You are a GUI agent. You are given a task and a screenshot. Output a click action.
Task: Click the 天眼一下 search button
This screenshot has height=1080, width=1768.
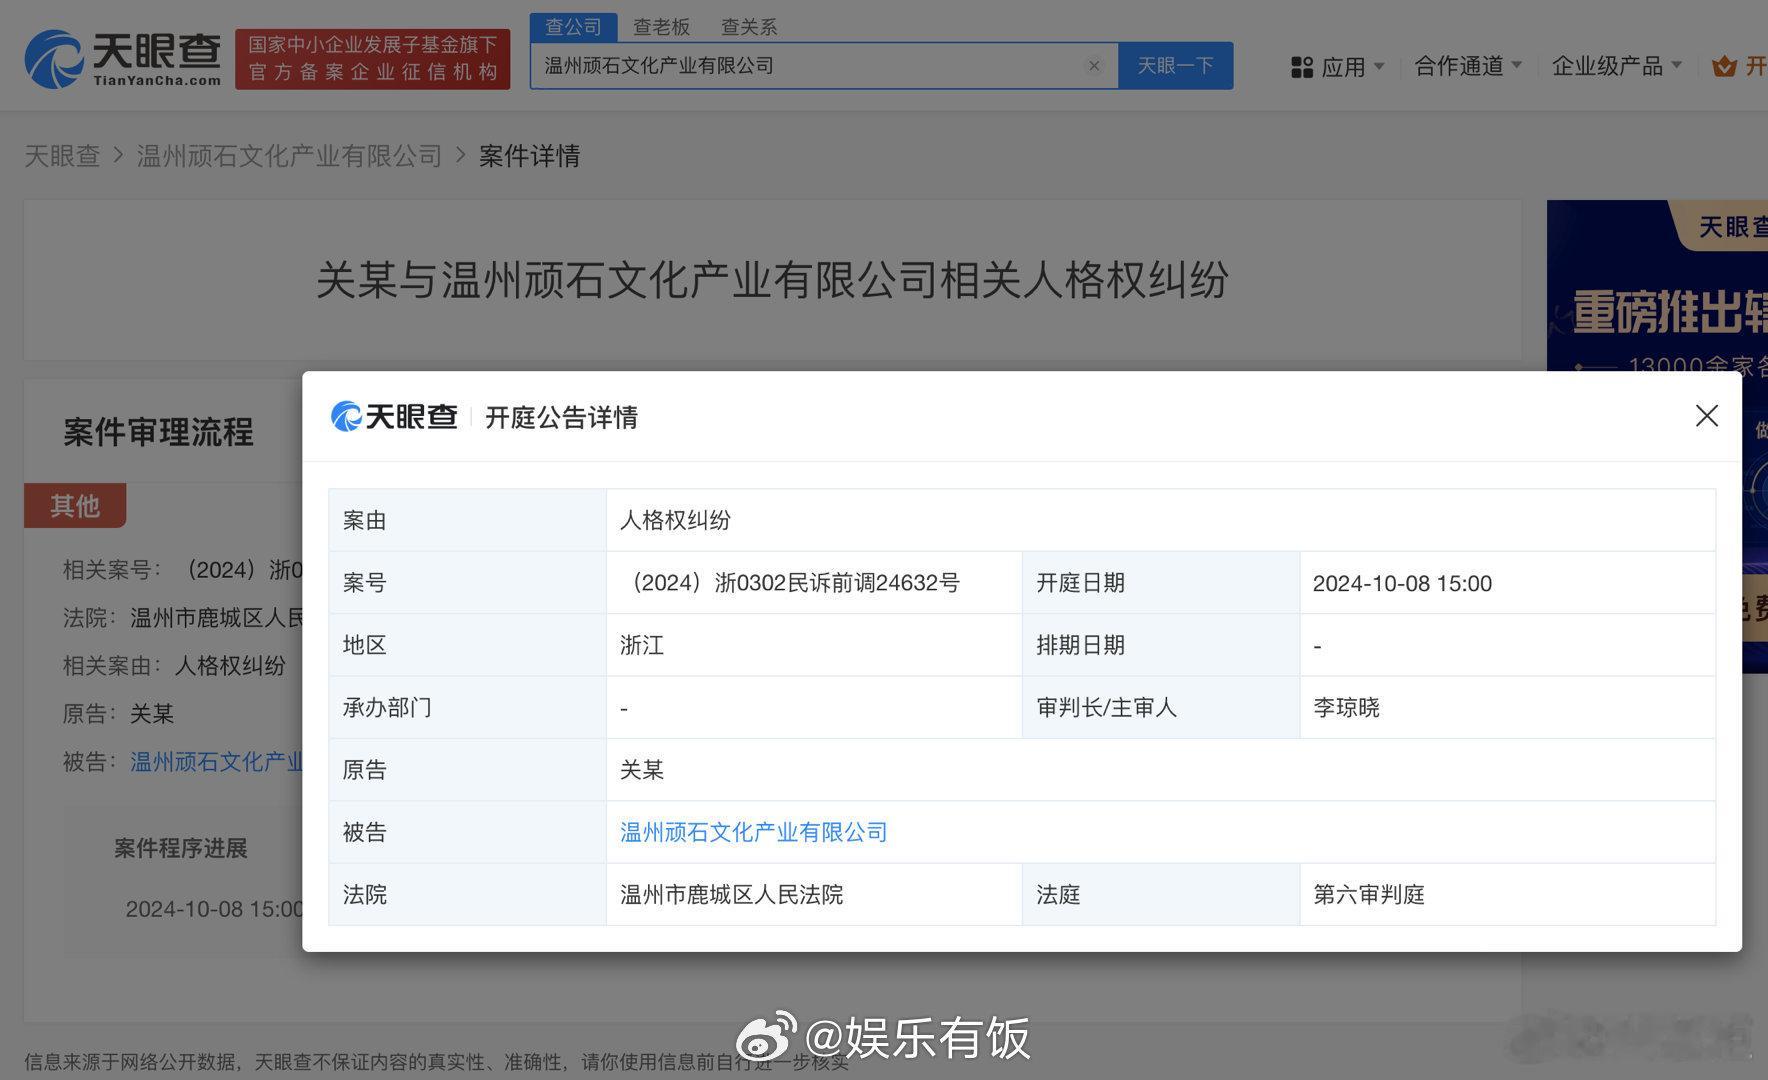pyautogui.click(x=1175, y=66)
